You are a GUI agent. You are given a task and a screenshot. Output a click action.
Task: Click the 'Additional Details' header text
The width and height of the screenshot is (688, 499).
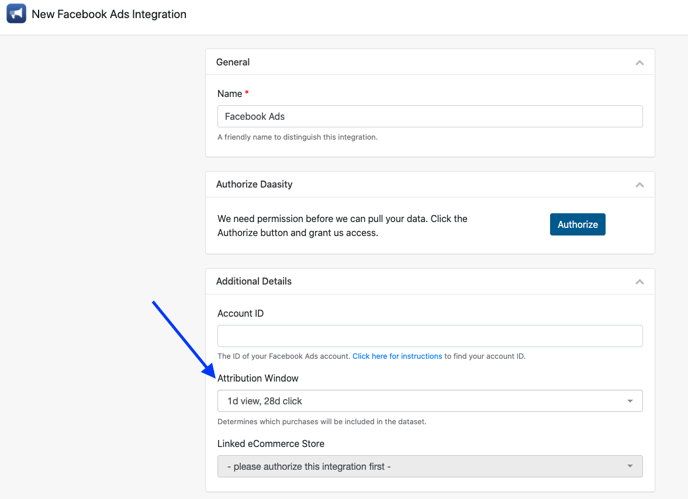tap(254, 281)
